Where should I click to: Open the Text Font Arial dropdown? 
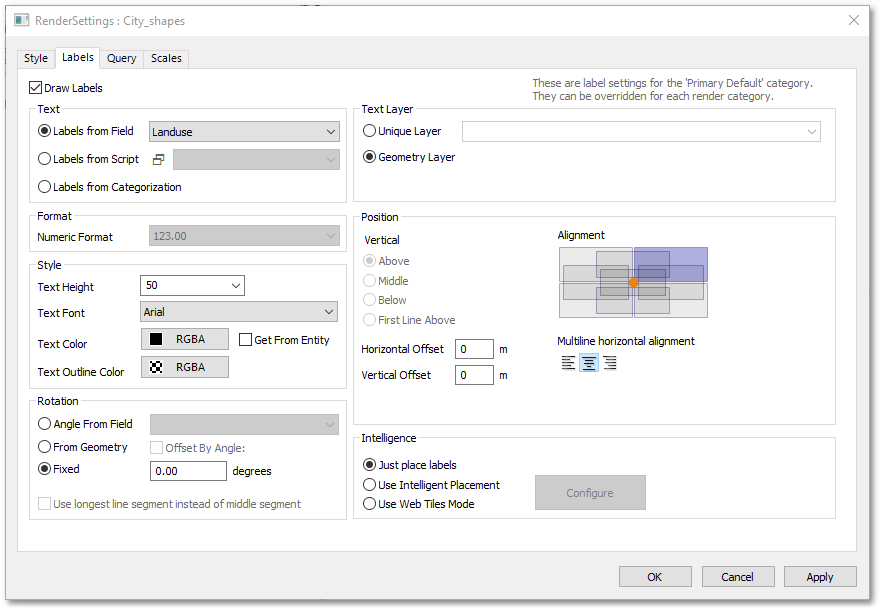[239, 312]
